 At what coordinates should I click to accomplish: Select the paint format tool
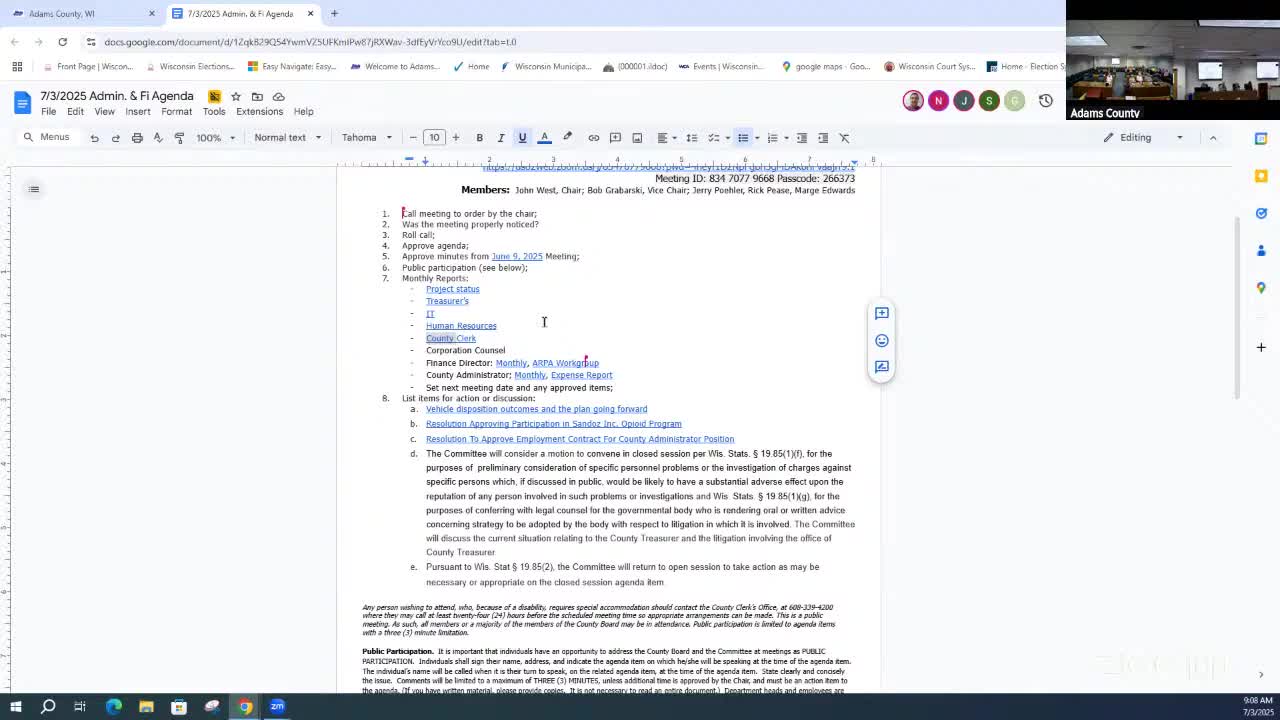(x=179, y=138)
